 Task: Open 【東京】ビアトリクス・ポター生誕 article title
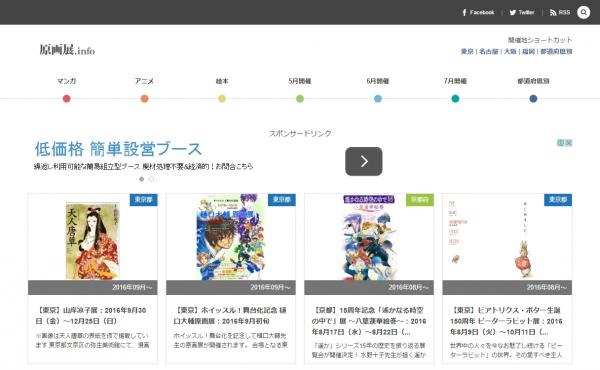pyautogui.click(x=506, y=321)
